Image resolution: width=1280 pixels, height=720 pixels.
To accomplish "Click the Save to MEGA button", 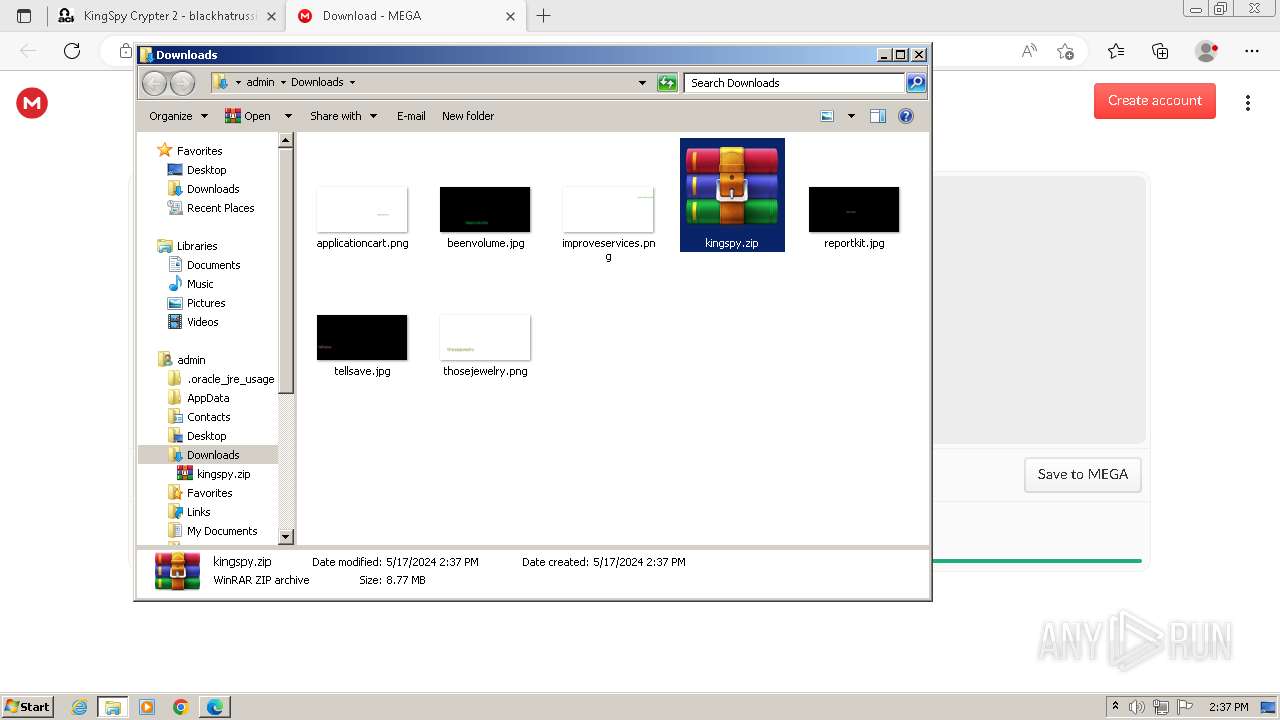I will tap(1083, 474).
